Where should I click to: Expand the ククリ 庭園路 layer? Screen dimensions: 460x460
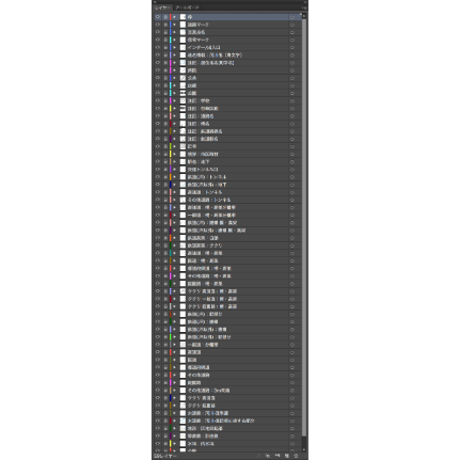click(x=175, y=406)
